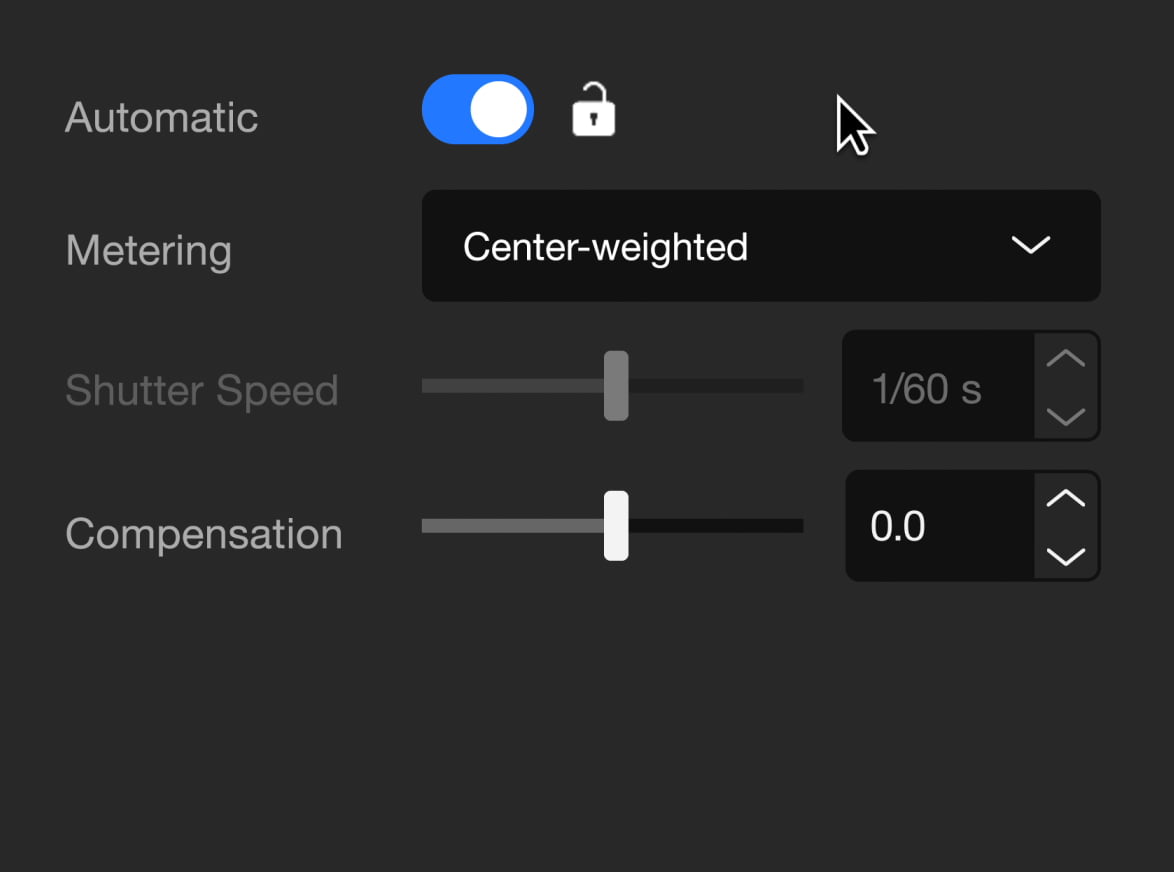
Task: Click Compensation track right of handle
Action: pos(716,525)
